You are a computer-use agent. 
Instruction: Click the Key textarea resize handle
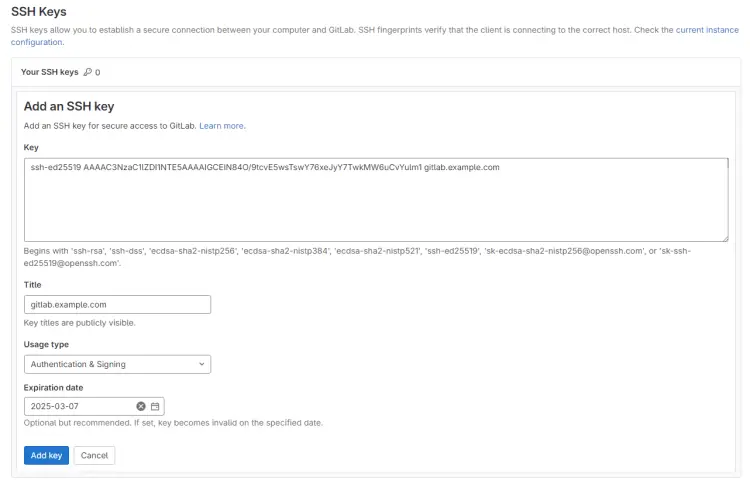[724, 237]
